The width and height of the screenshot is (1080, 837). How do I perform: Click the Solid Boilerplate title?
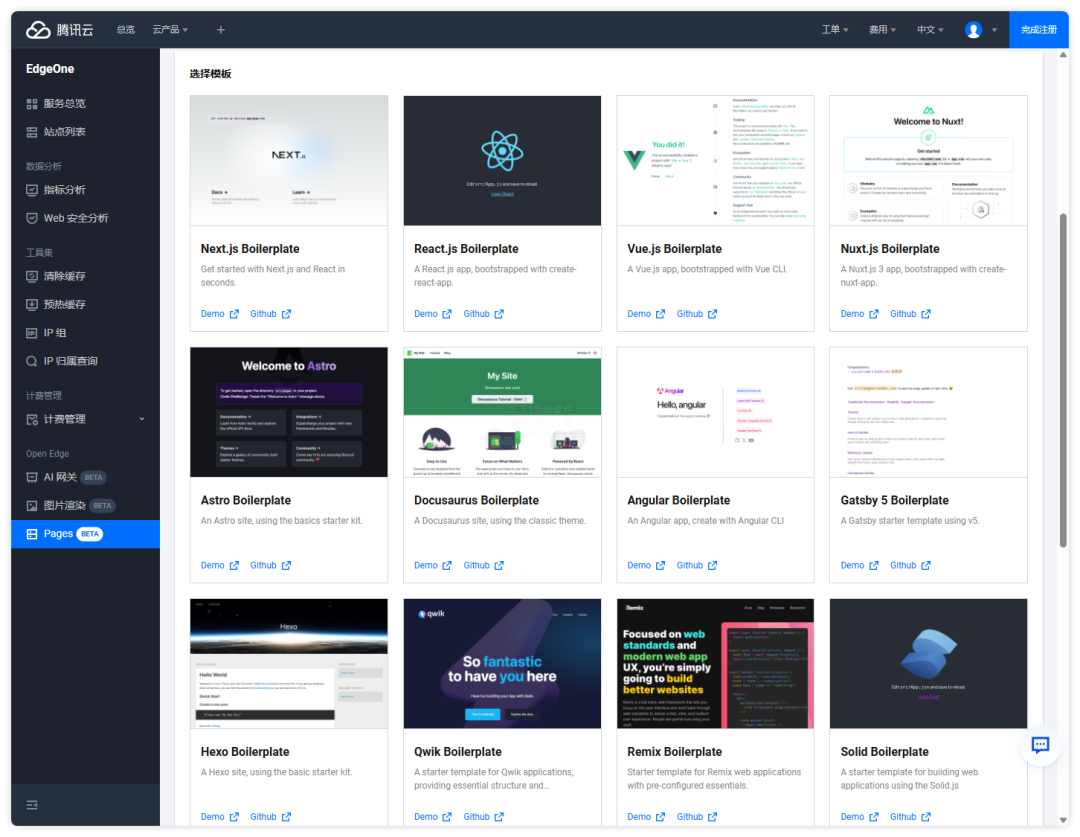[884, 752]
